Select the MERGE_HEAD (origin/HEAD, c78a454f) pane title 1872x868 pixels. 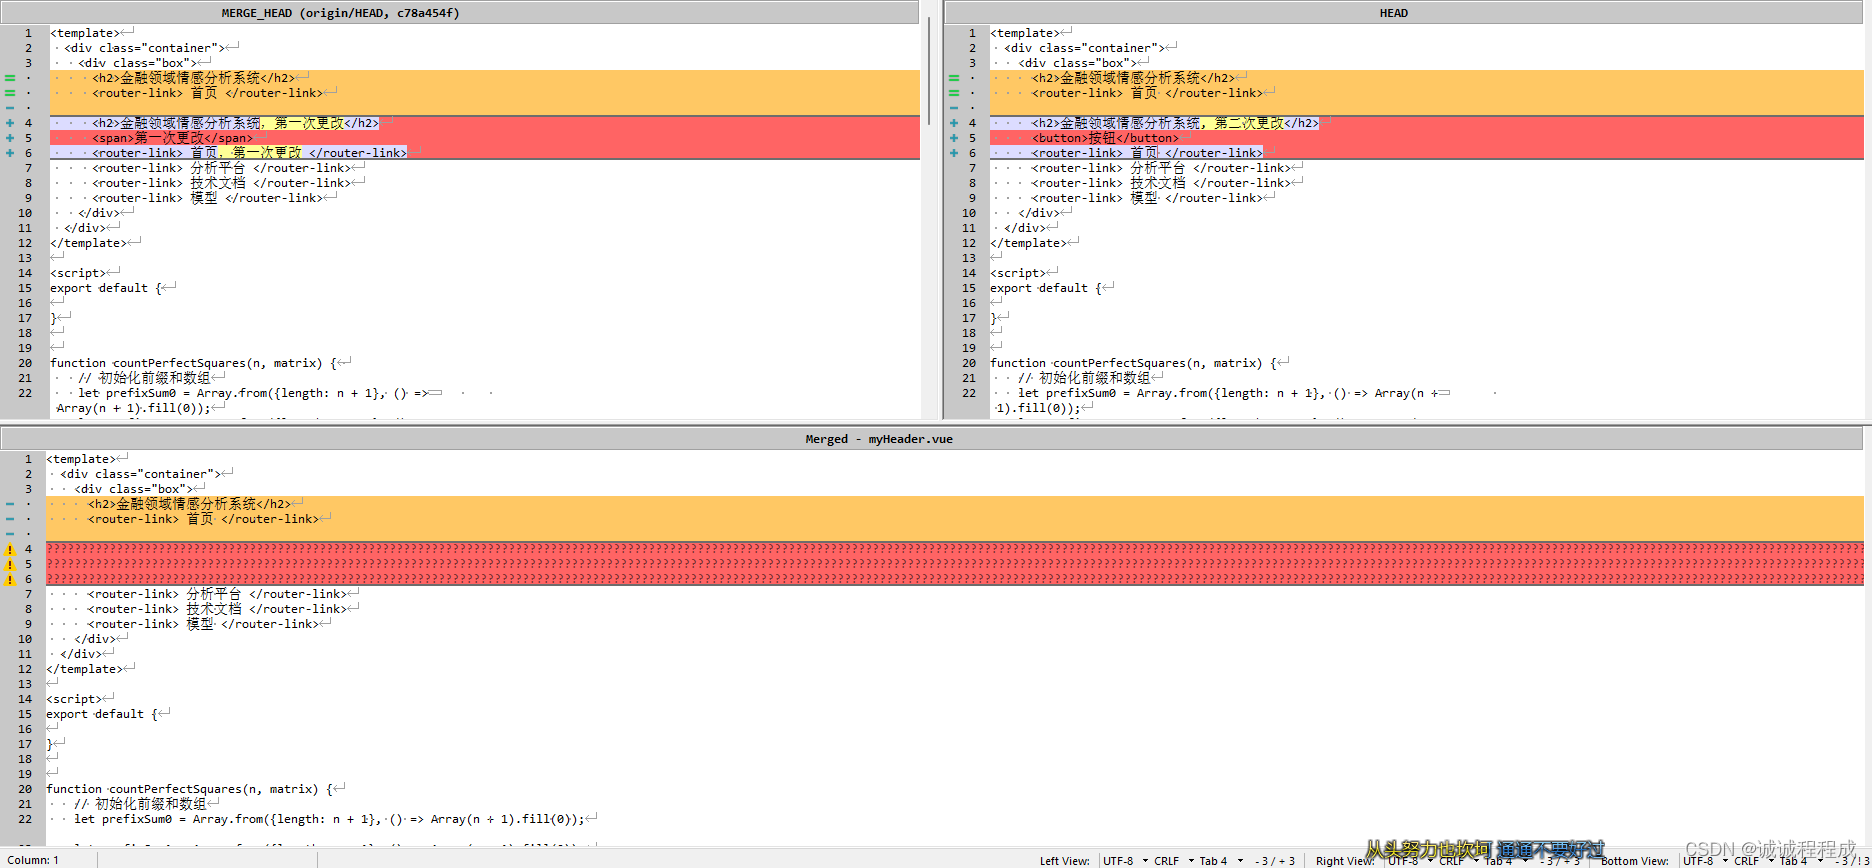[x=340, y=13]
